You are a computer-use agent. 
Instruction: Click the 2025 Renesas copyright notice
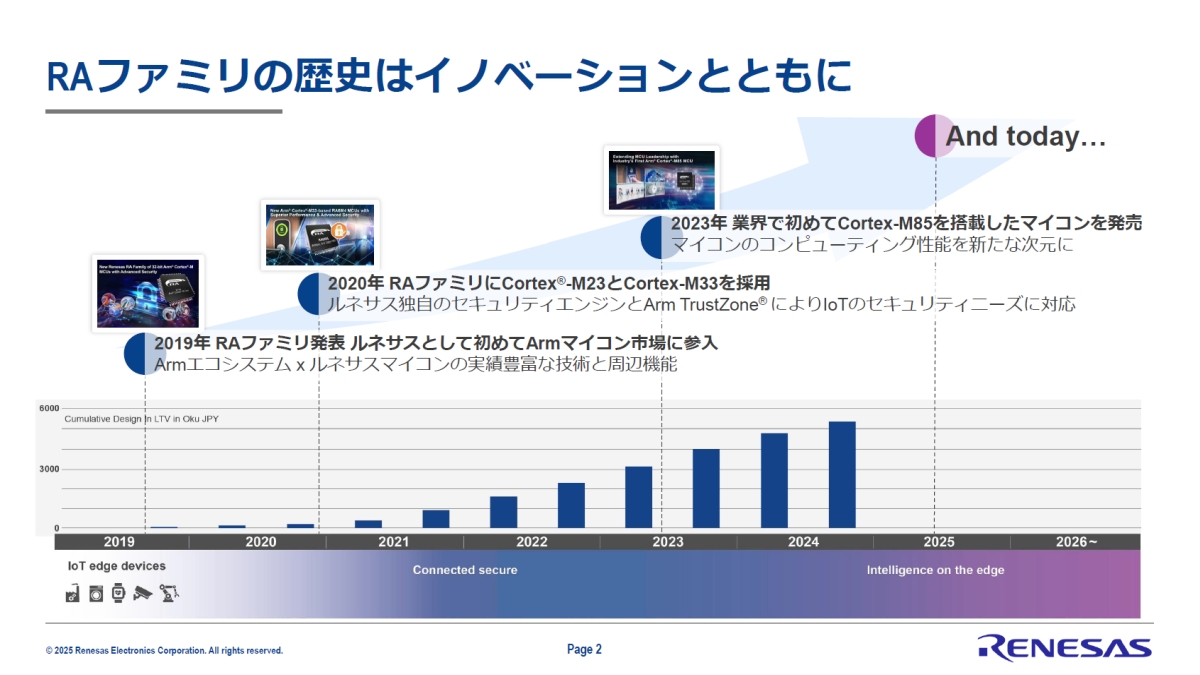pos(165,649)
